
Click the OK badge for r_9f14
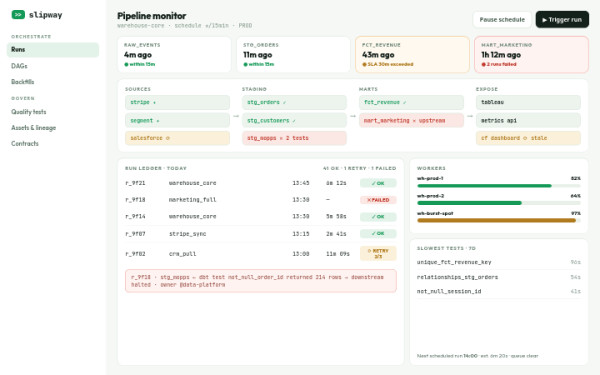pos(378,217)
